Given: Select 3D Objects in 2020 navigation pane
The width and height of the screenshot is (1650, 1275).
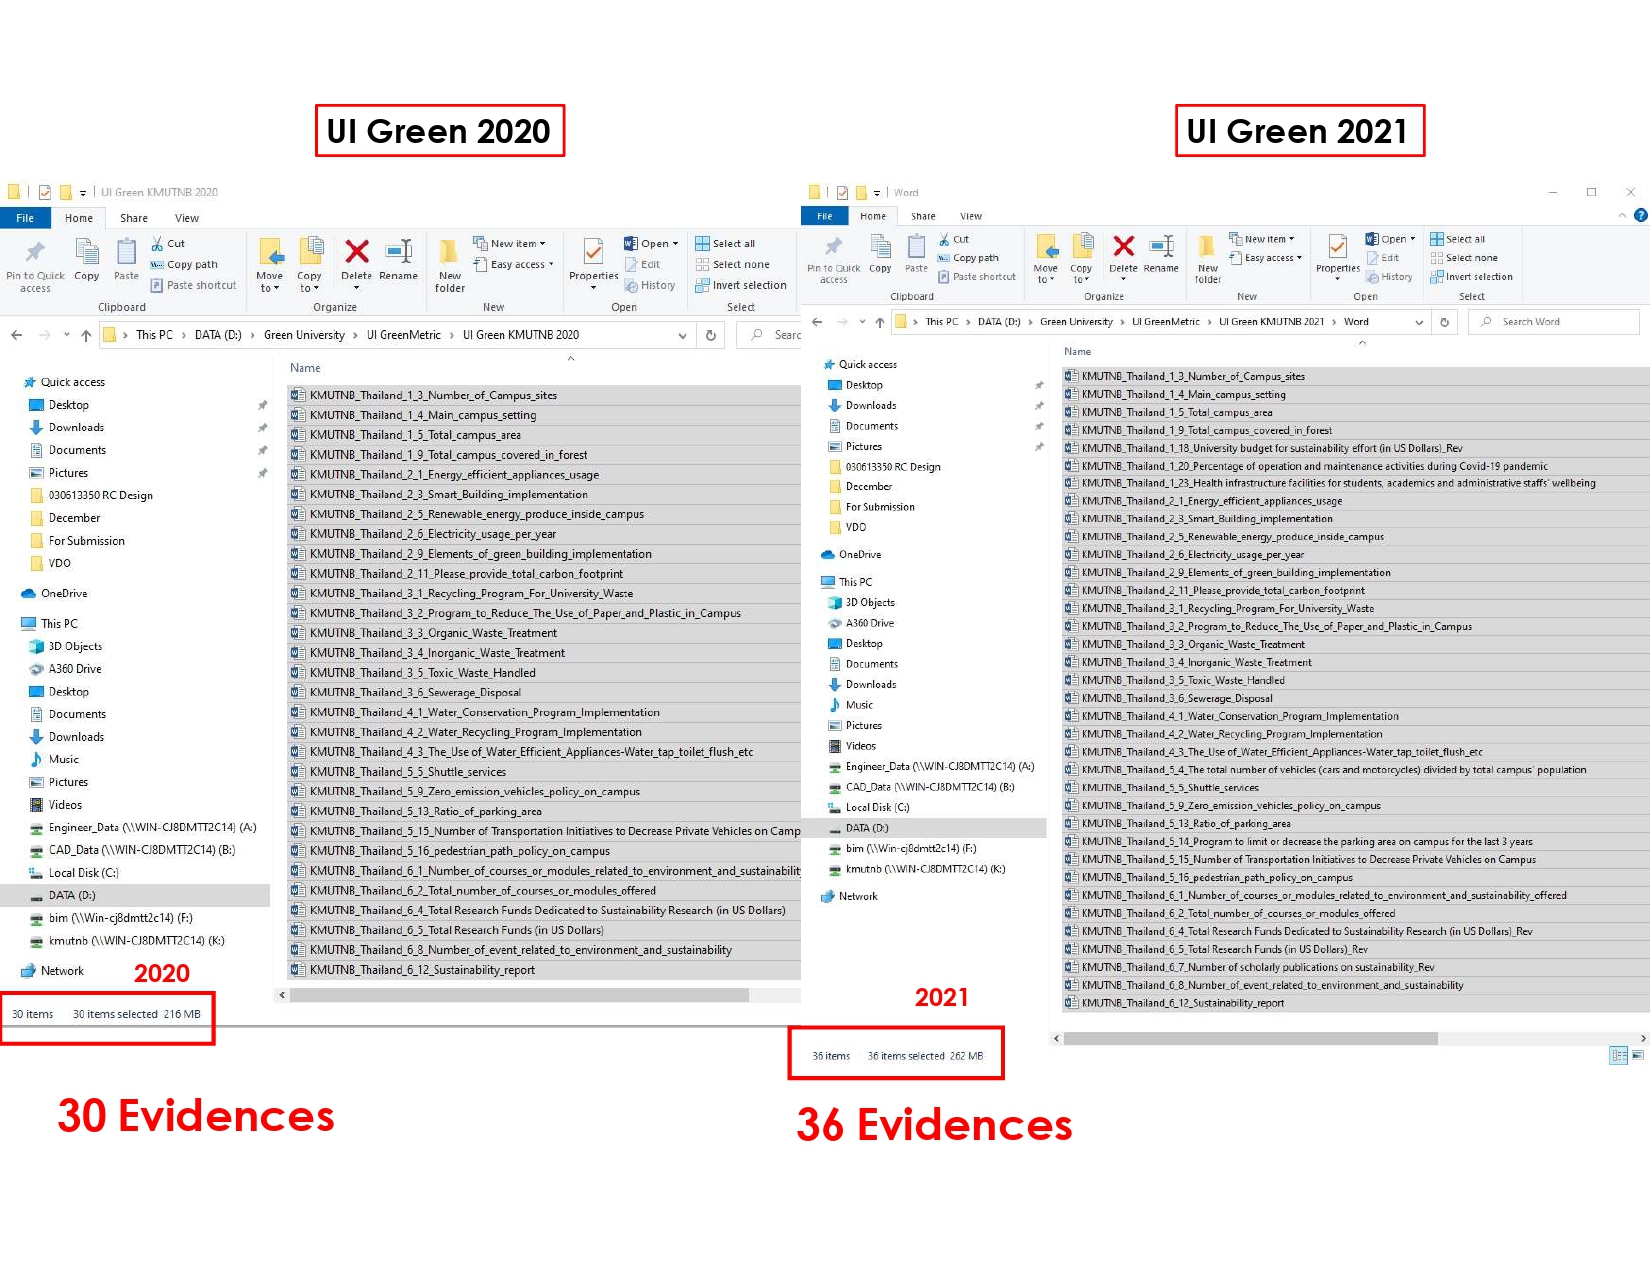Looking at the screenshot, I should coord(74,646).
